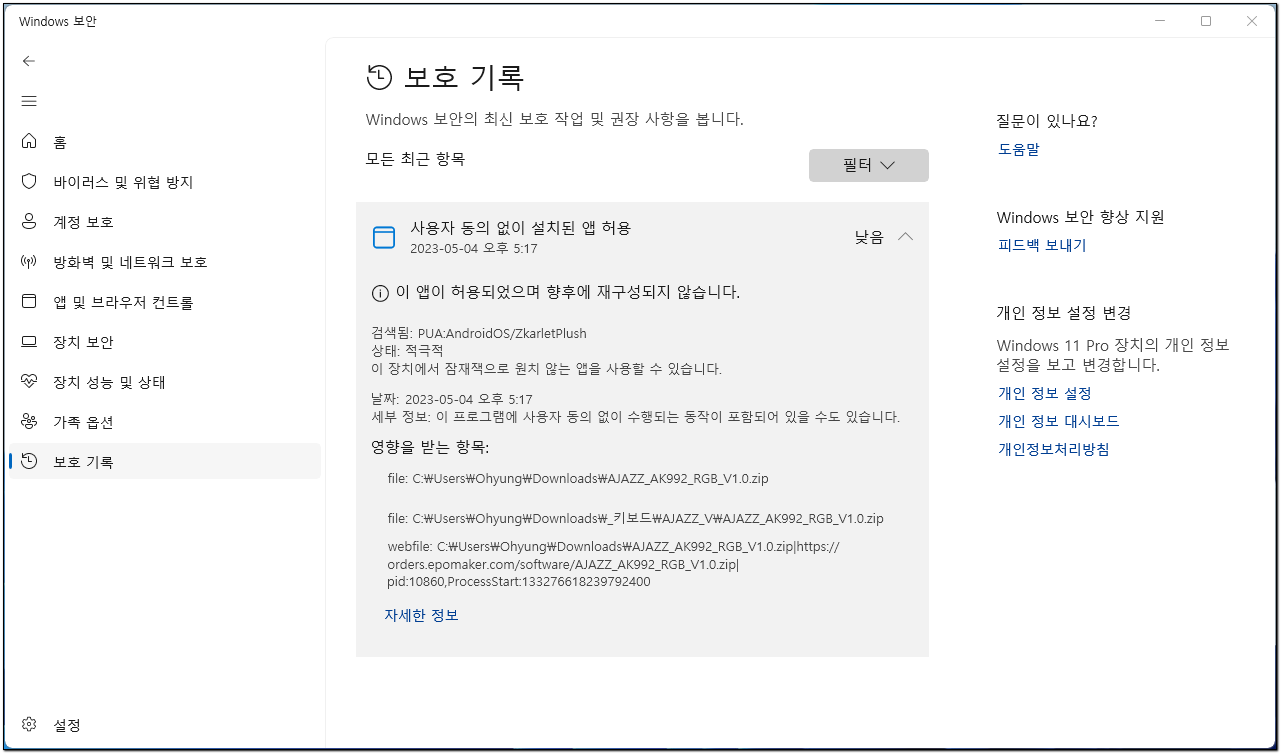The width and height of the screenshot is (1281, 754).
Task: Open 방화벽 및 네트워크 보호 antenna icon
Action: point(29,262)
